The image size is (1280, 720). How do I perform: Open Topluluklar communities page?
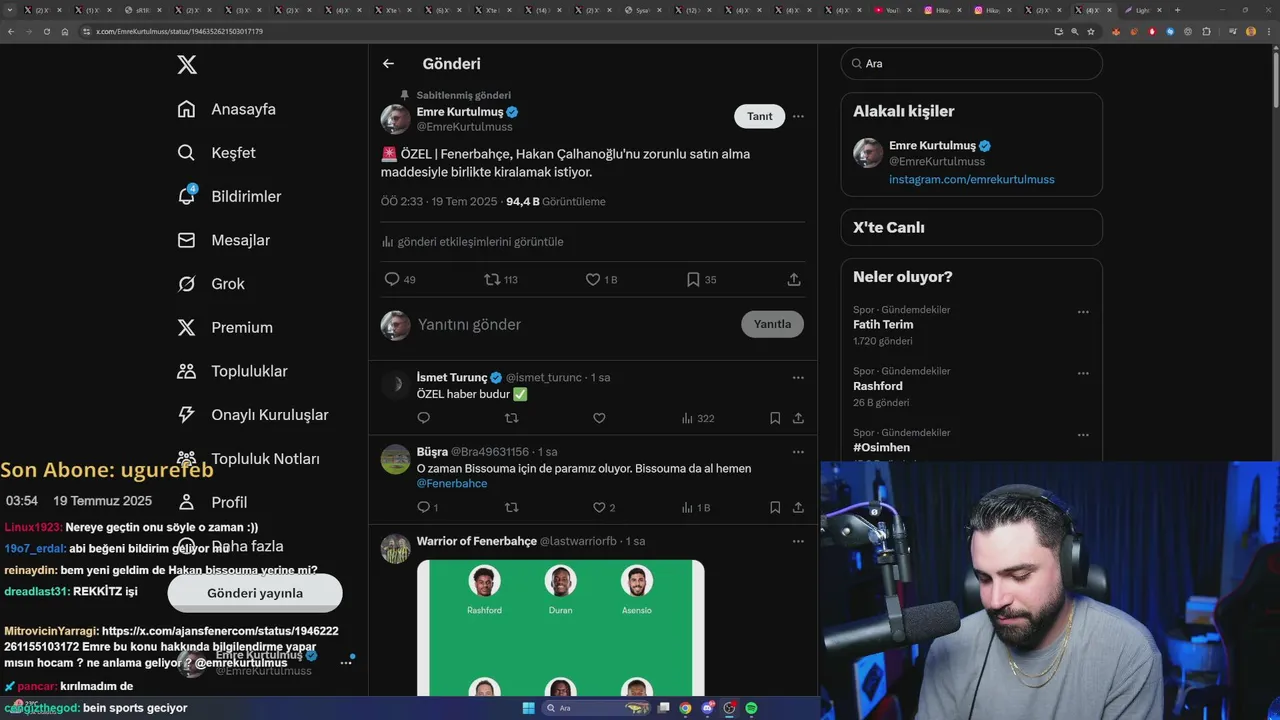tap(233, 371)
